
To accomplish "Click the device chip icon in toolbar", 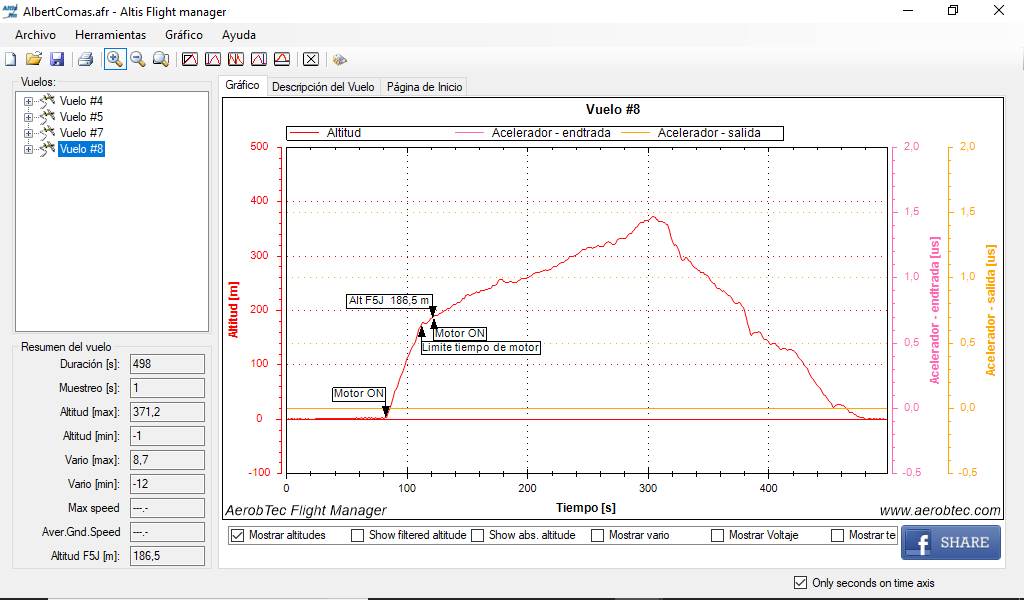I will pyautogui.click(x=340, y=60).
